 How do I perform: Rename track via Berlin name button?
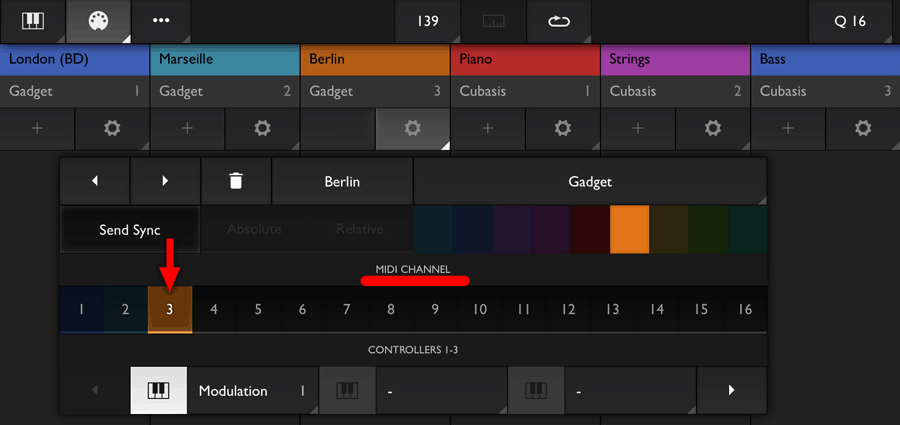[x=342, y=181]
